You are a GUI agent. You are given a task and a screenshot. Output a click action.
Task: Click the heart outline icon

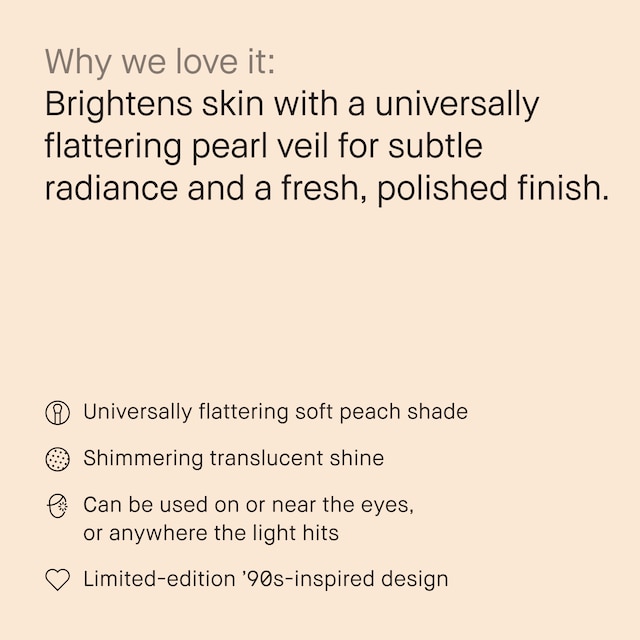point(58,580)
